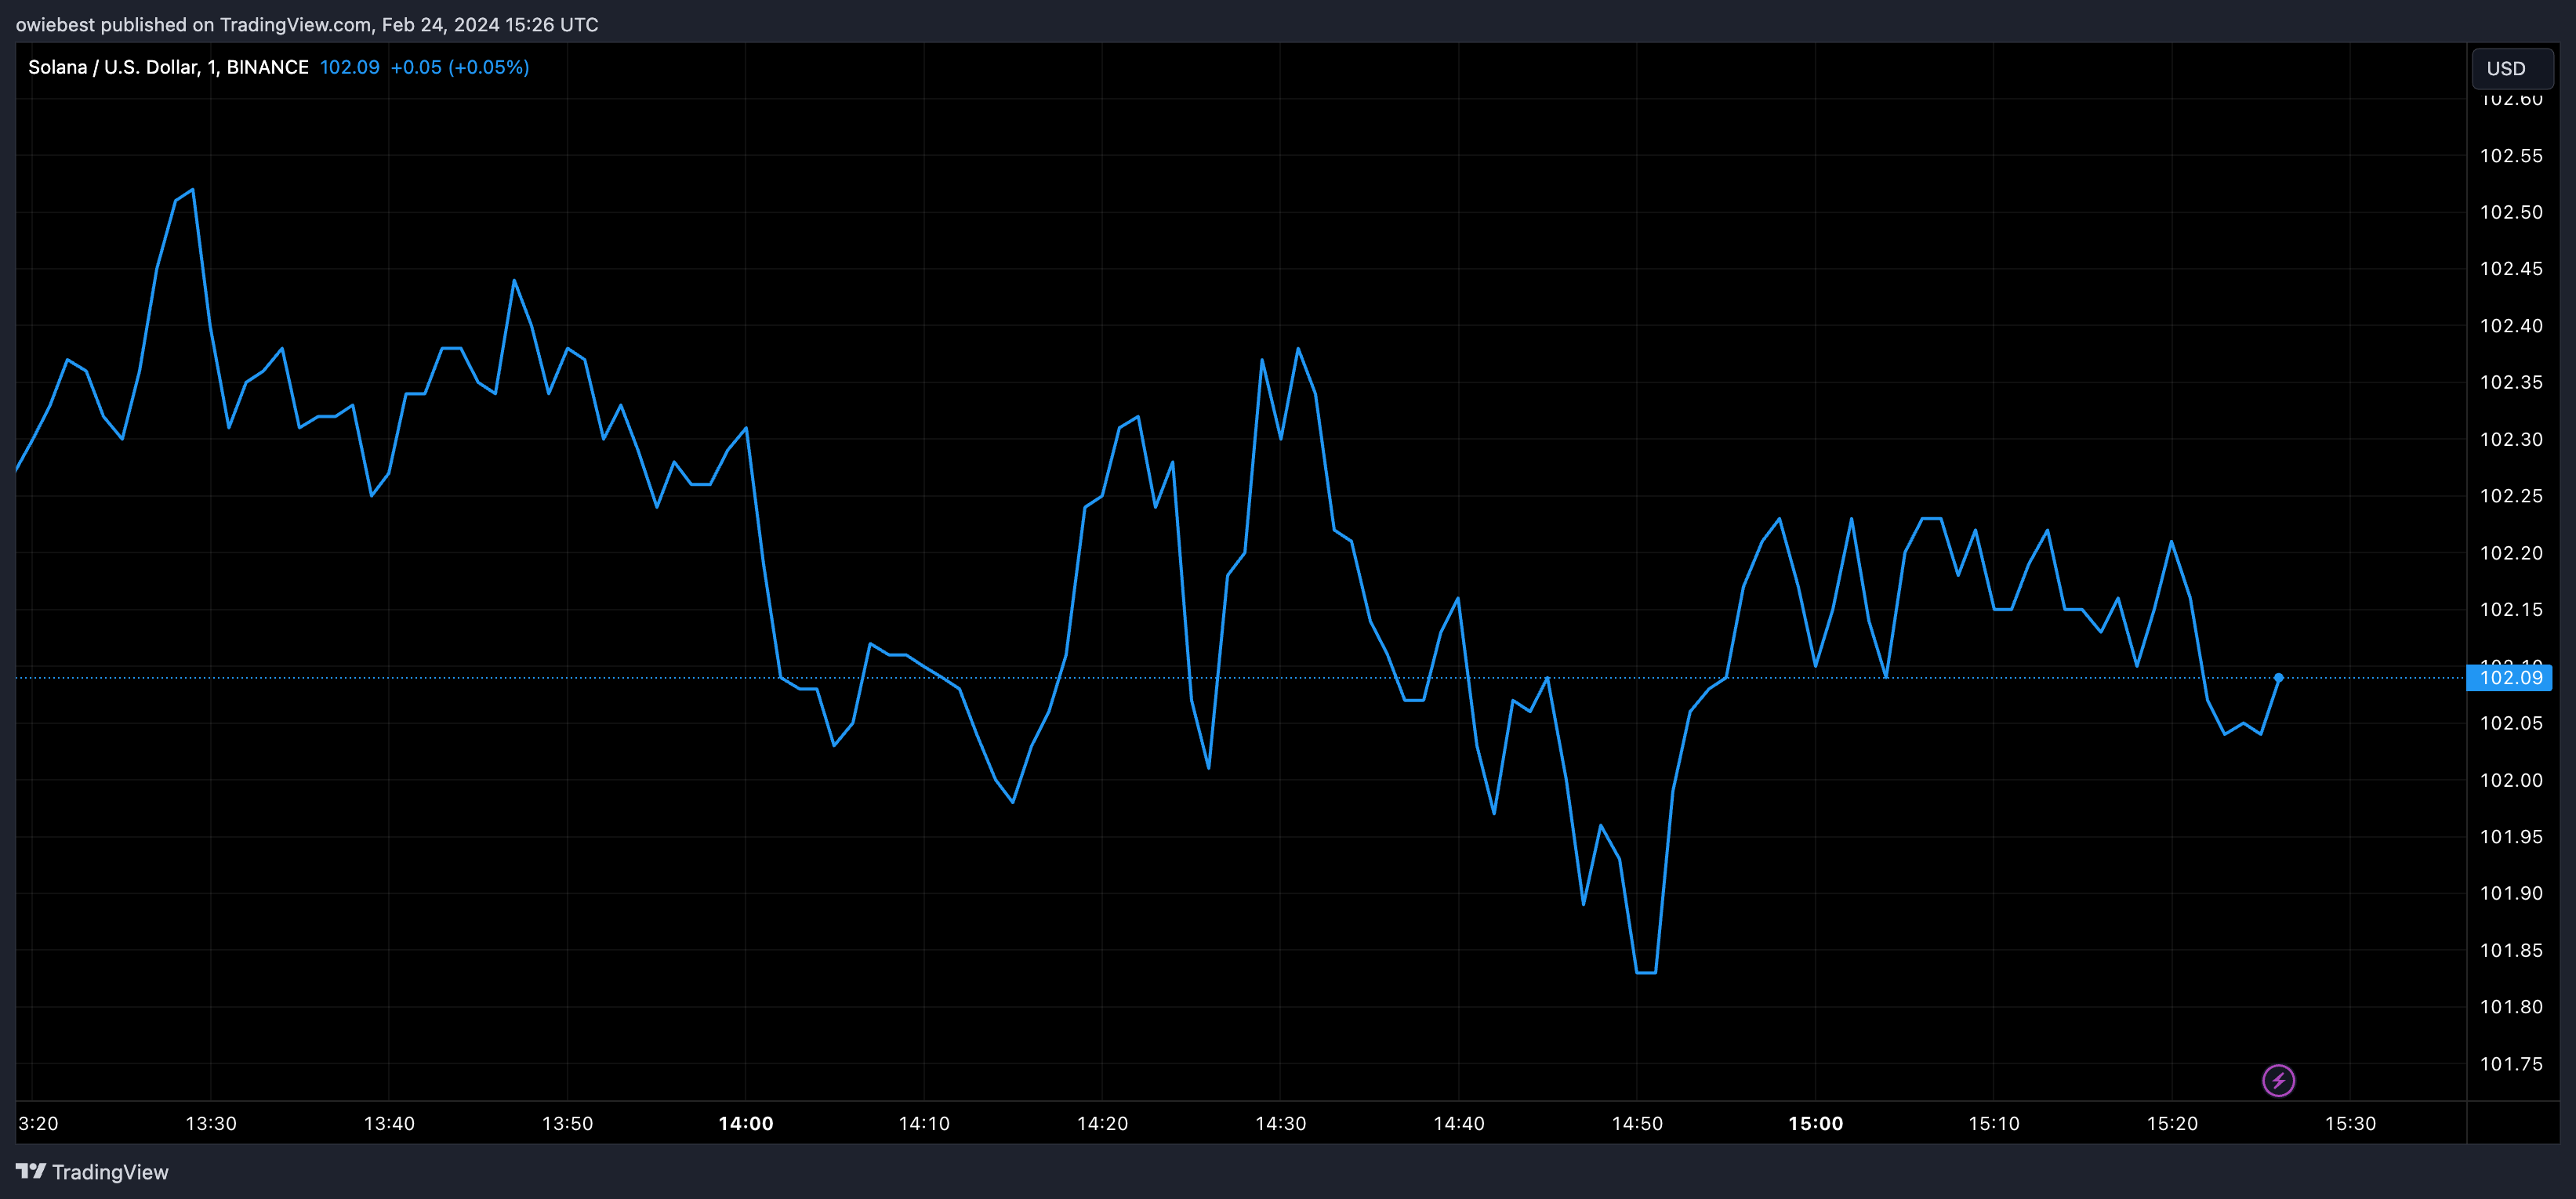The width and height of the screenshot is (2576, 1199).
Task: Click the 101.75 price axis label
Action: tap(2511, 1064)
